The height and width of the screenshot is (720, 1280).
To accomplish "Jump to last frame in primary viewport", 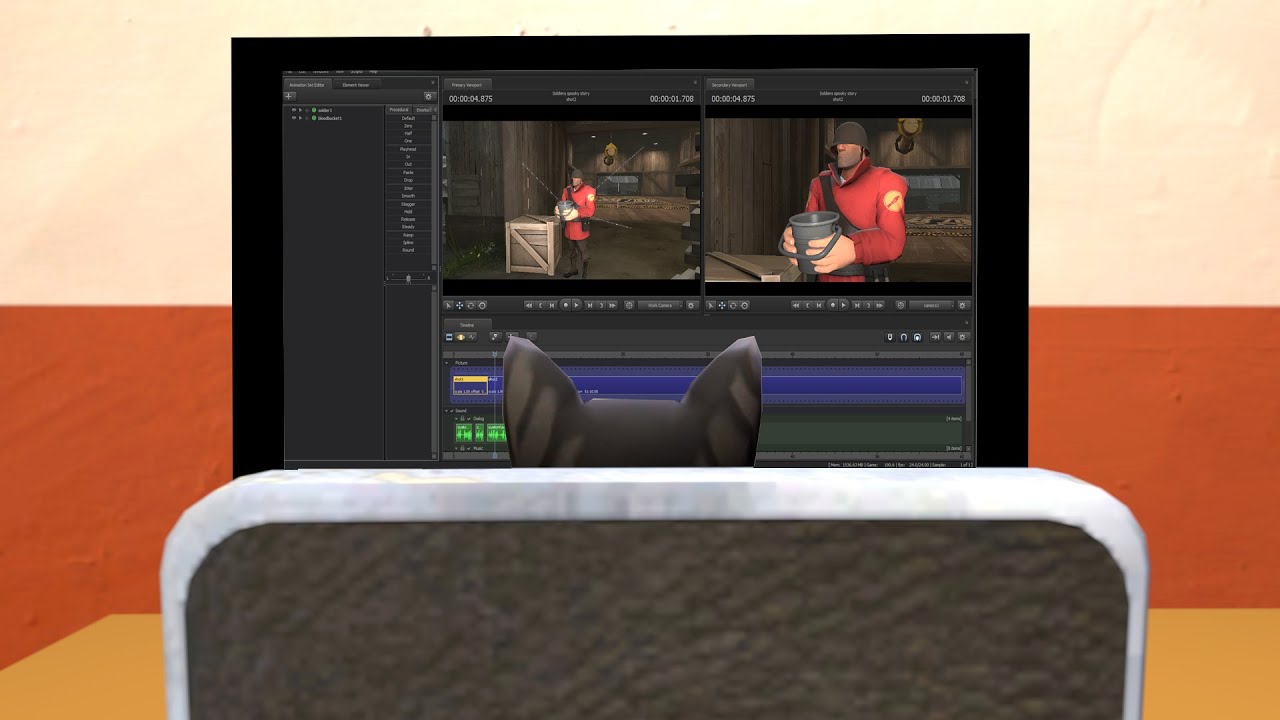I will (x=612, y=305).
